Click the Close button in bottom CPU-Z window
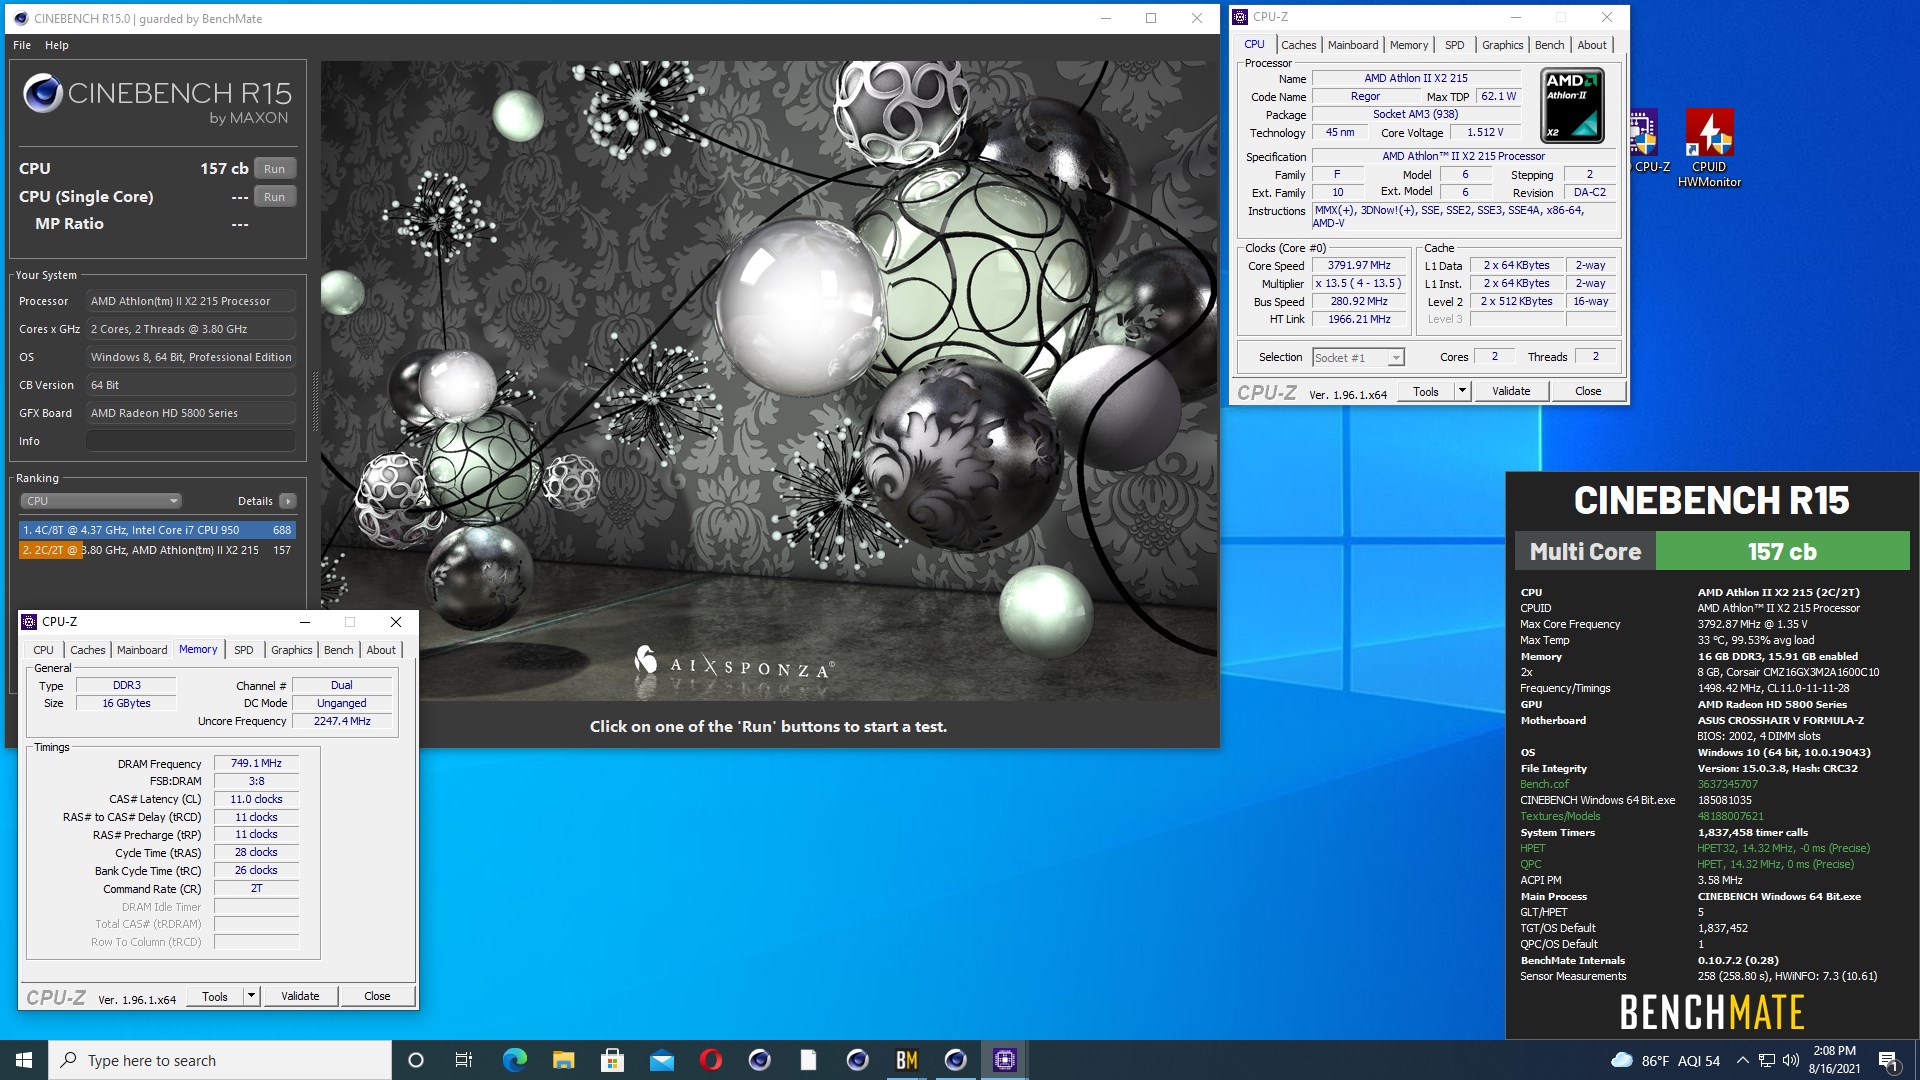 [x=377, y=997]
